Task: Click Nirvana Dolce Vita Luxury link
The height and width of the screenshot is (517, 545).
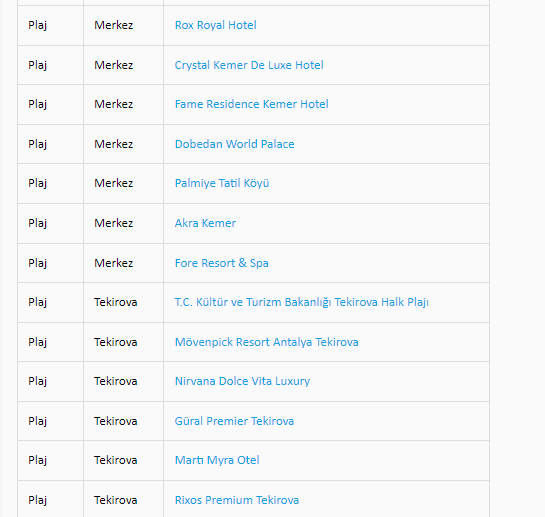Action: click(242, 381)
